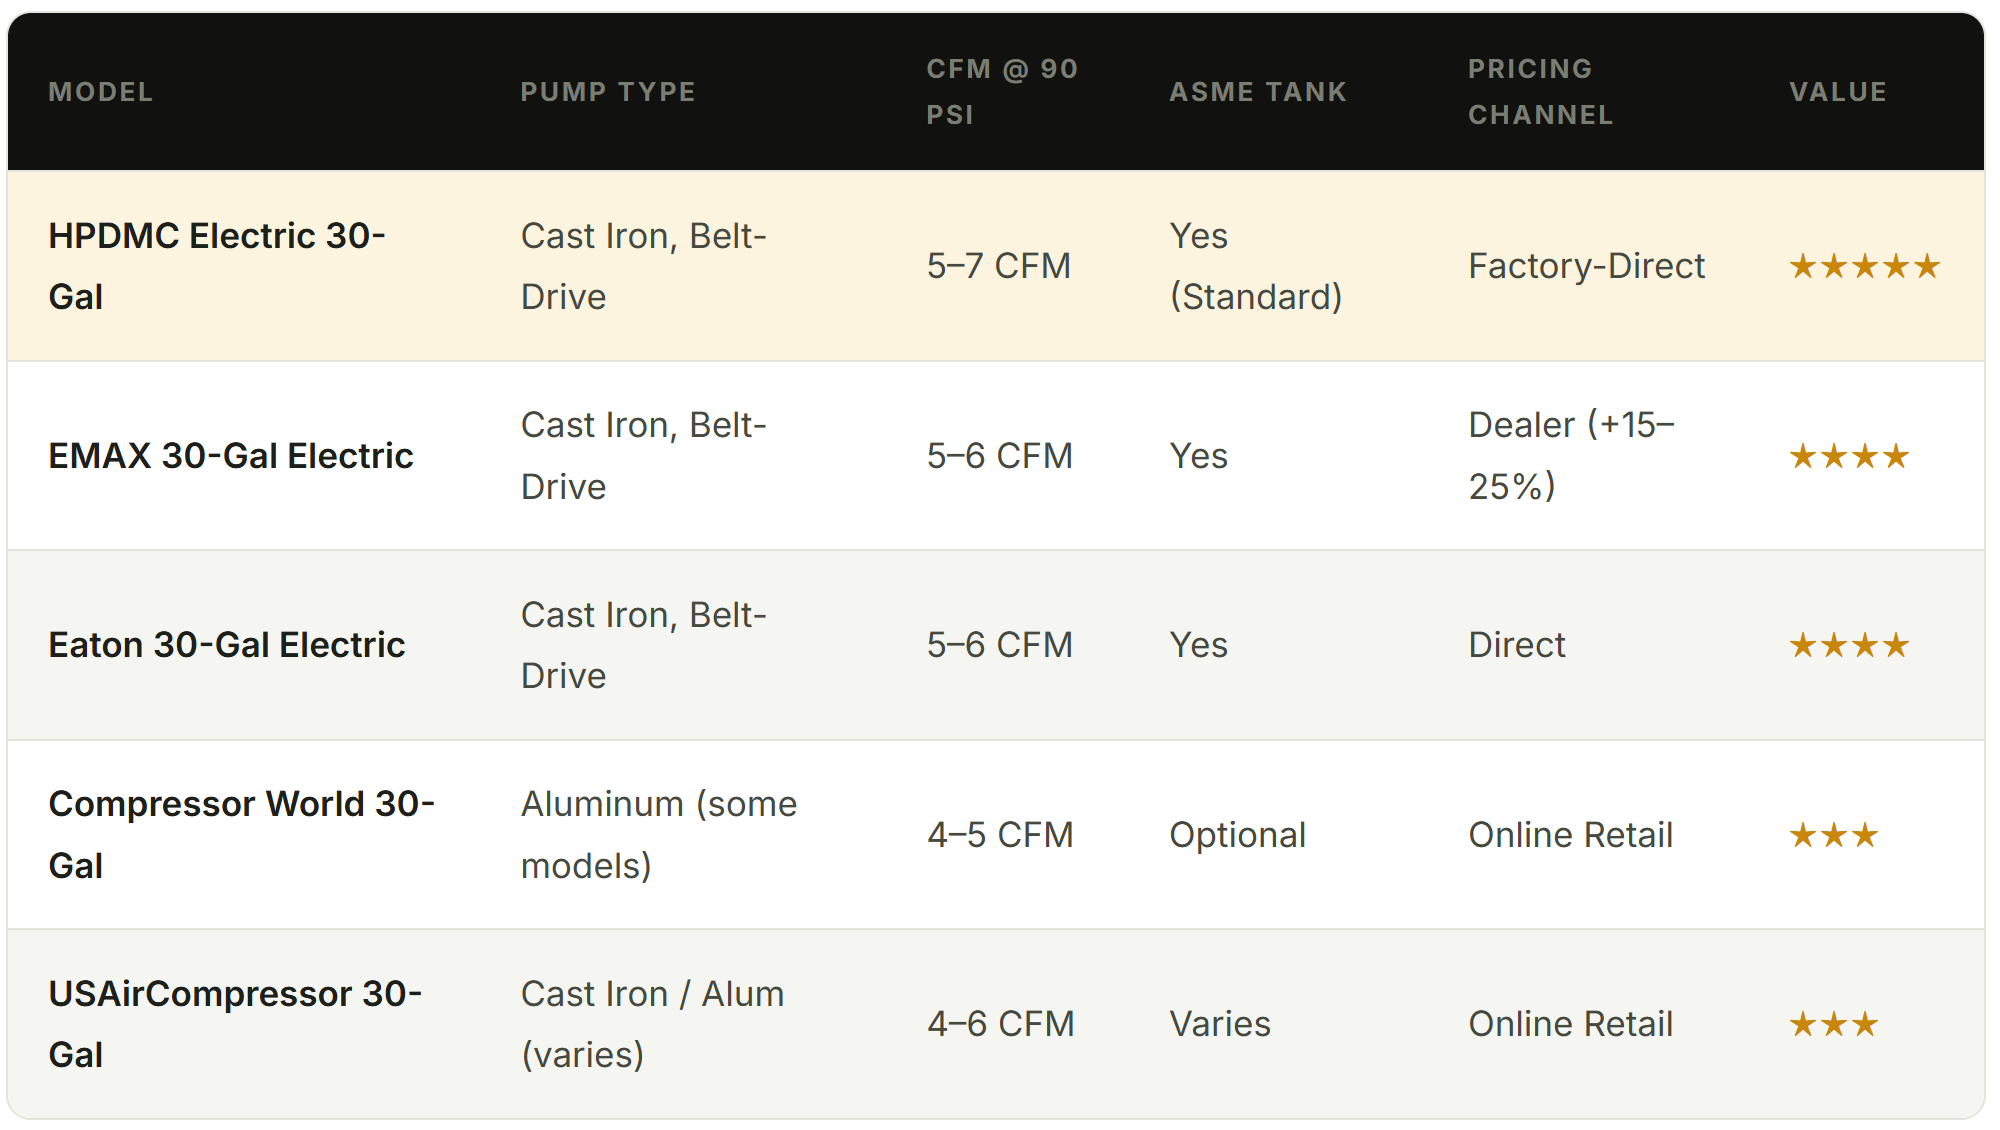Click HPDMC's Cast Iron, Belt-Drive pump type
2000x1130 pixels.
tap(644, 266)
